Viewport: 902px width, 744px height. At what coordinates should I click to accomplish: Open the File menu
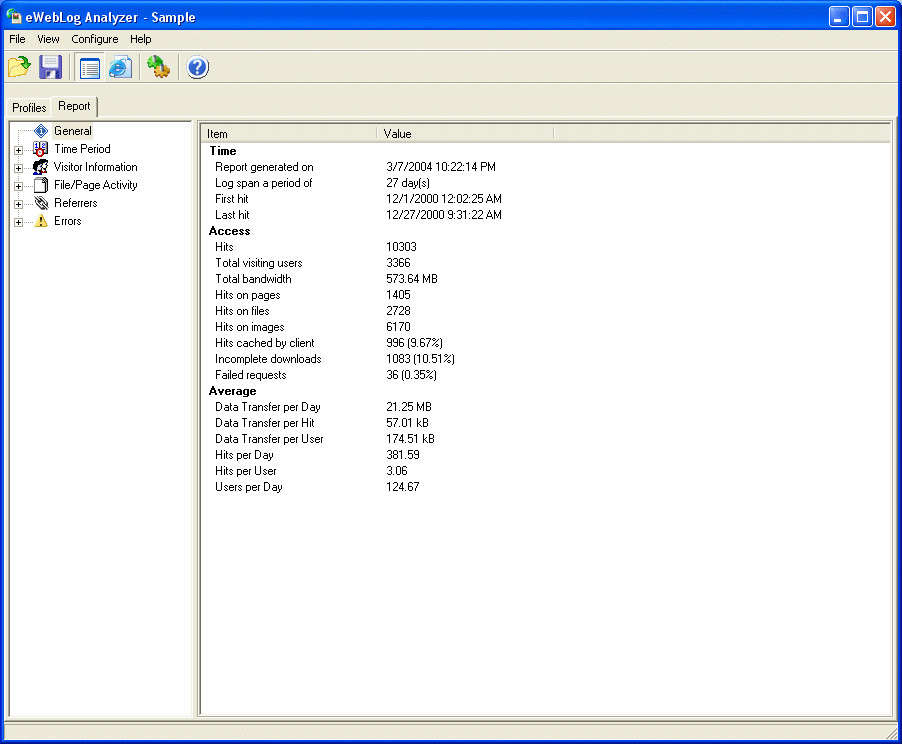[17, 39]
